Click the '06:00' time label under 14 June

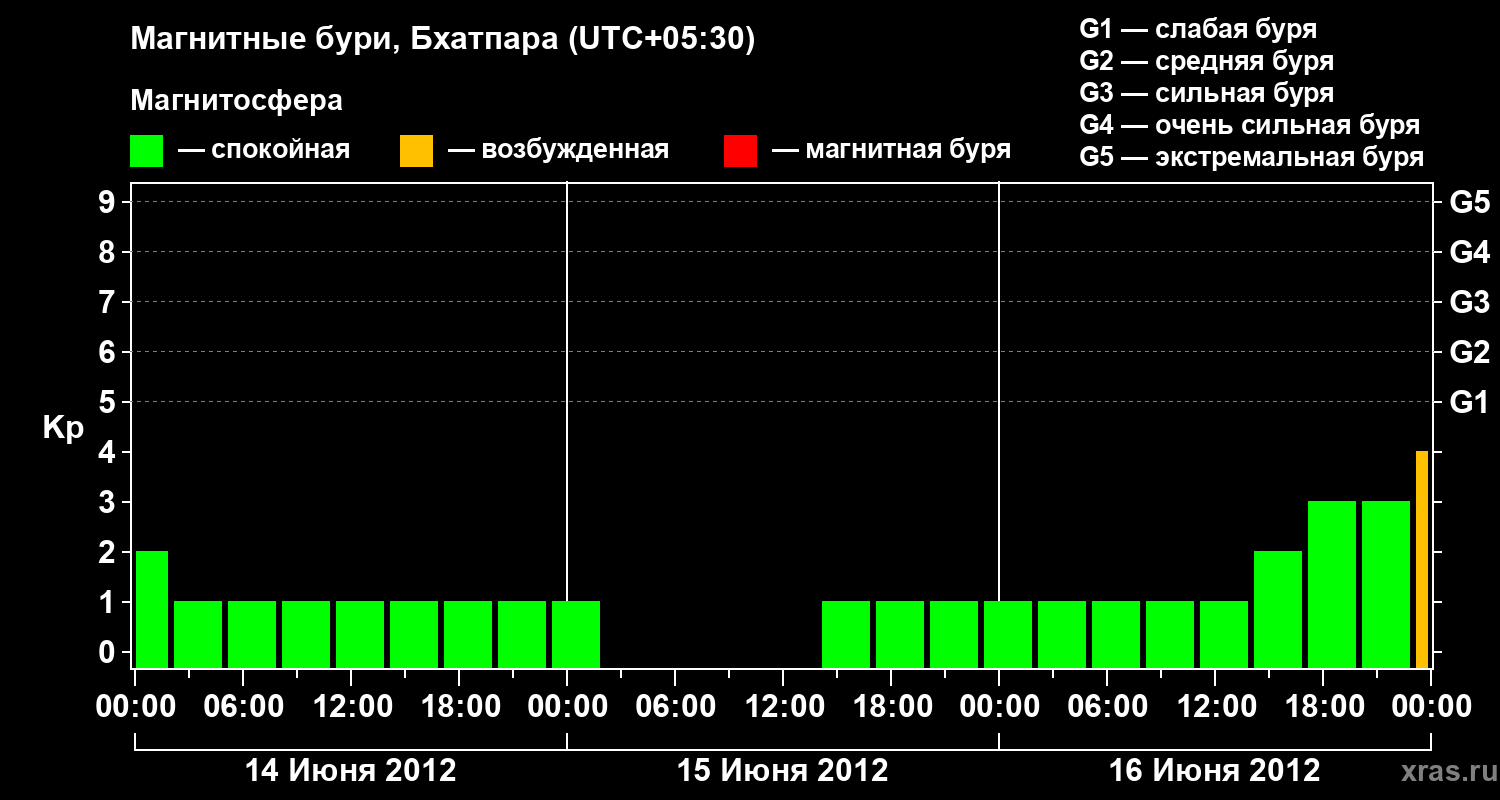243,706
